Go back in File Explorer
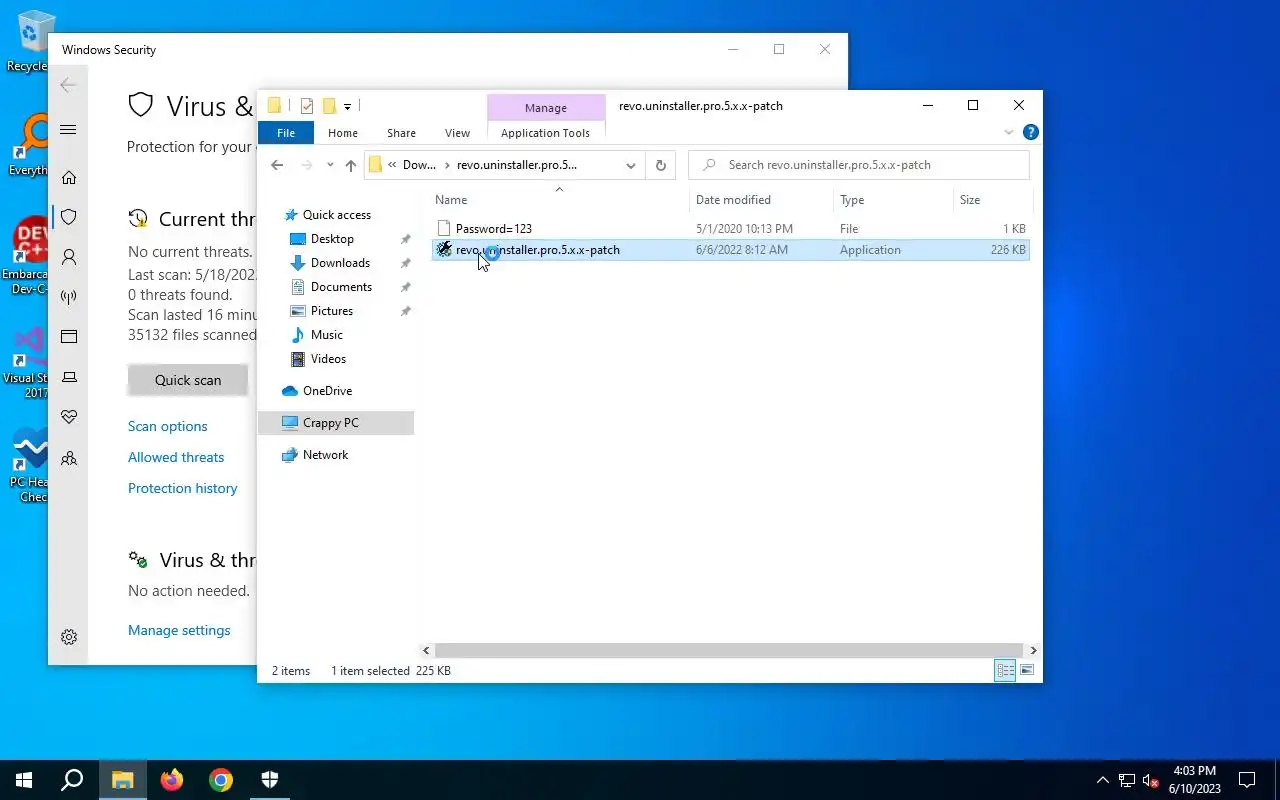 click(x=277, y=165)
